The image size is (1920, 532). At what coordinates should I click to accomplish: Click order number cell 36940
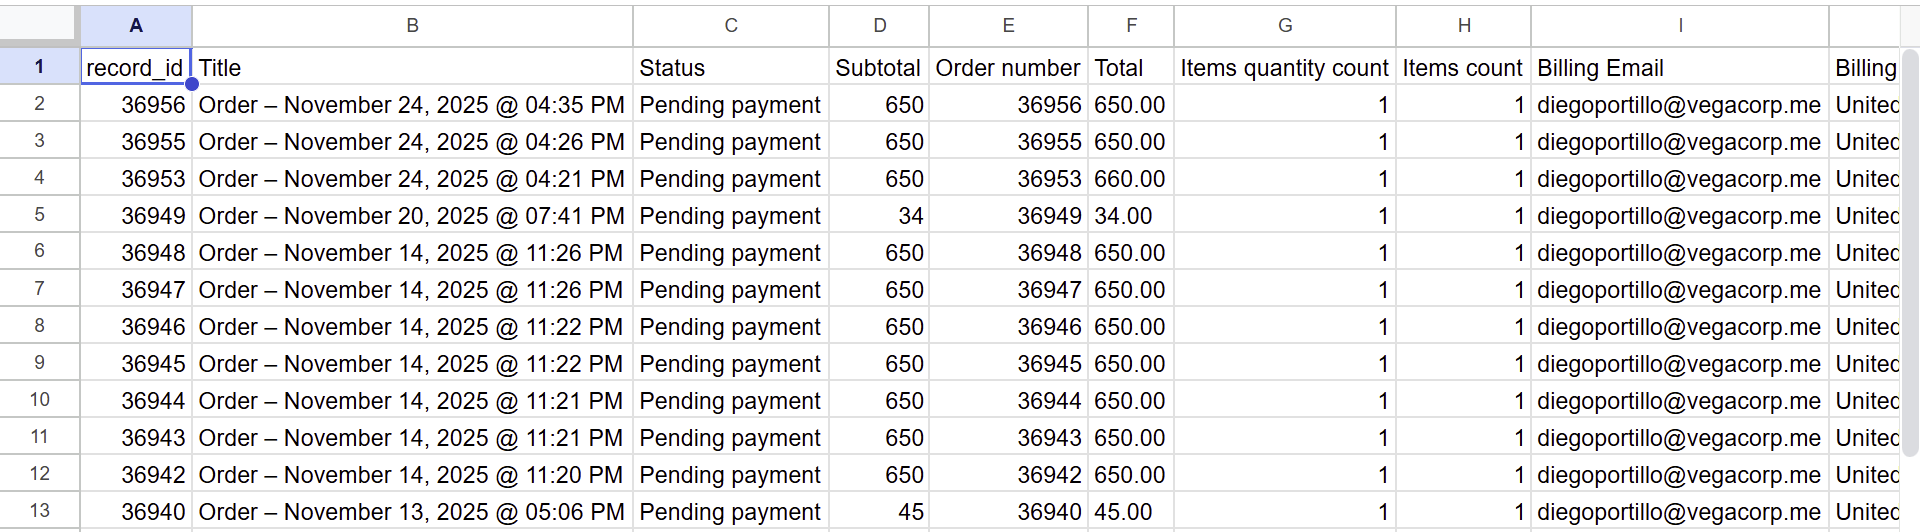(x=1008, y=512)
